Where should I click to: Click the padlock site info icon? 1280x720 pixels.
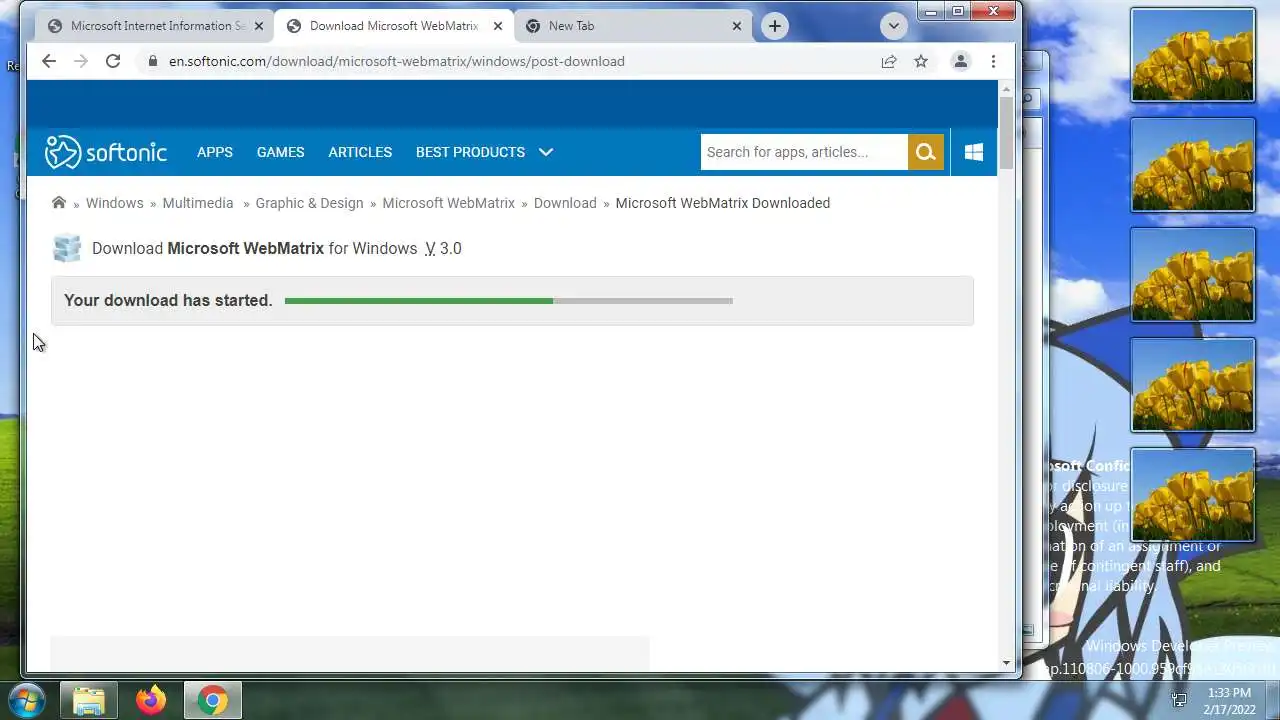click(x=153, y=61)
